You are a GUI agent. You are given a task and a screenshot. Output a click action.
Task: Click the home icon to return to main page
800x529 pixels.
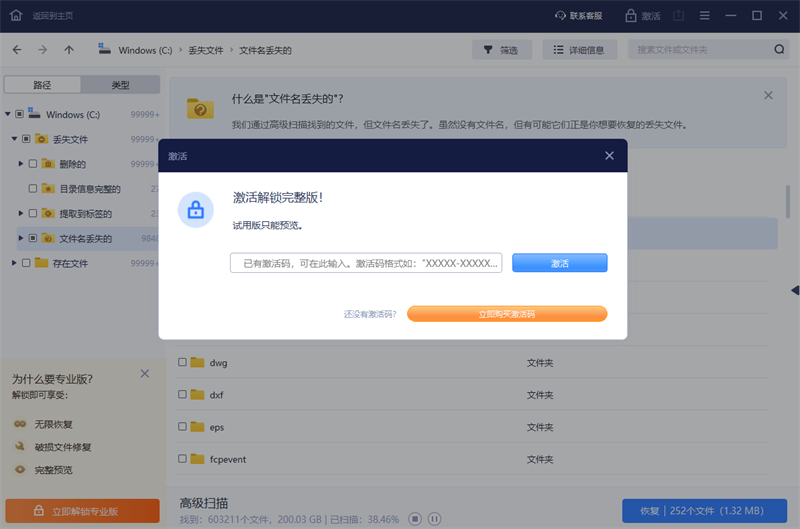16,15
